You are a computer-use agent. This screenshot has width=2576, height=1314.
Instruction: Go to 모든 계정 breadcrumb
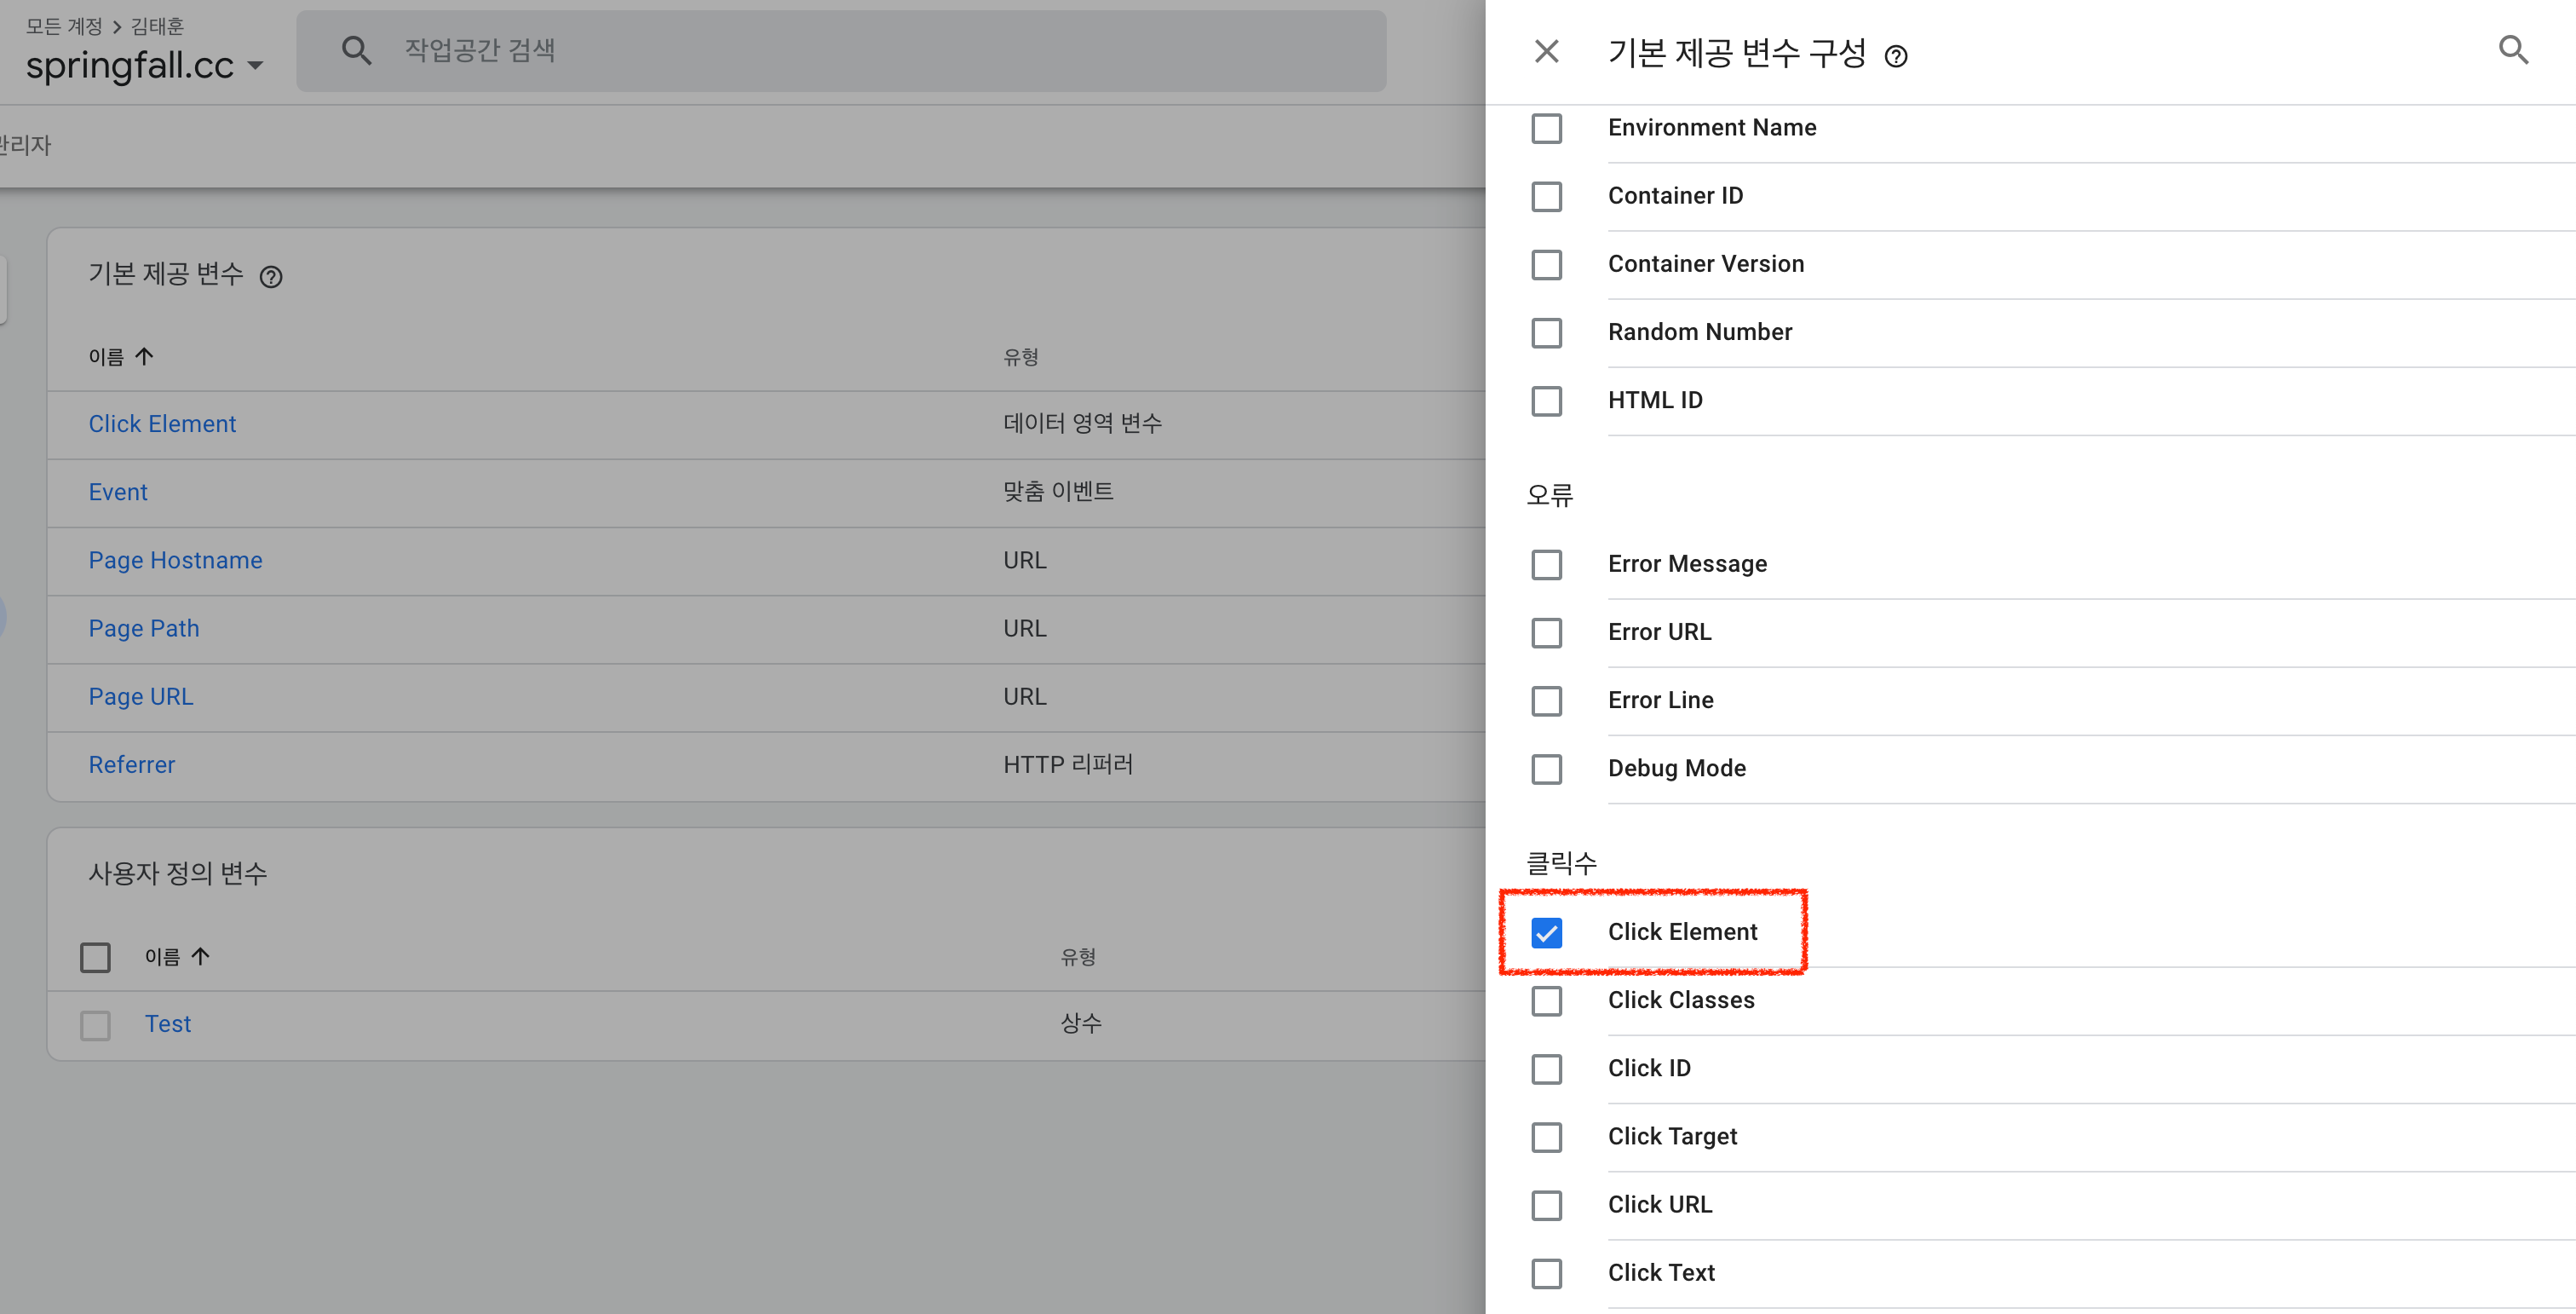[x=64, y=26]
